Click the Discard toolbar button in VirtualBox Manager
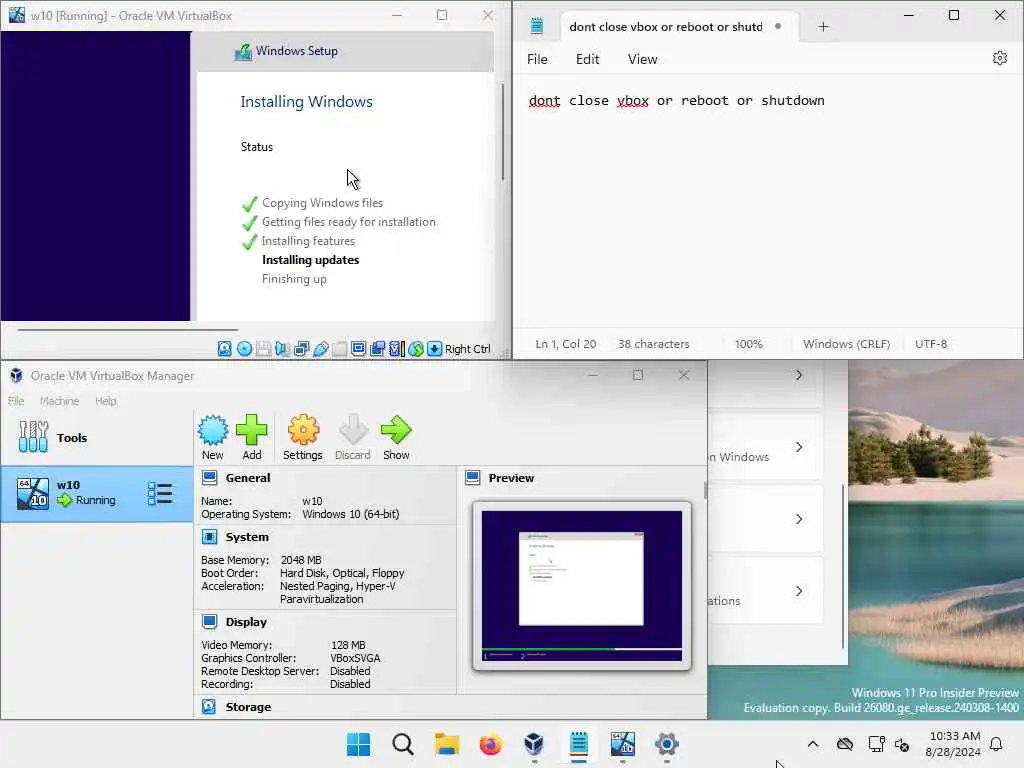This screenshot has height=768, width=1024. click(x=353, y=437)
